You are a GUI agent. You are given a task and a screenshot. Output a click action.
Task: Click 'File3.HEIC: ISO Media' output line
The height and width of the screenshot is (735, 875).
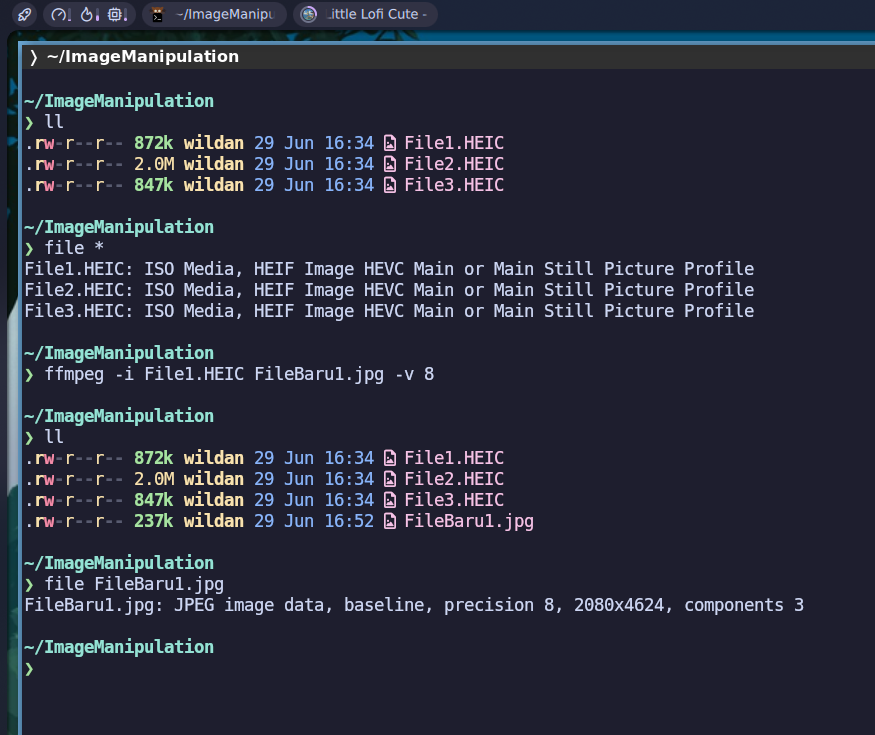(389, 311)
